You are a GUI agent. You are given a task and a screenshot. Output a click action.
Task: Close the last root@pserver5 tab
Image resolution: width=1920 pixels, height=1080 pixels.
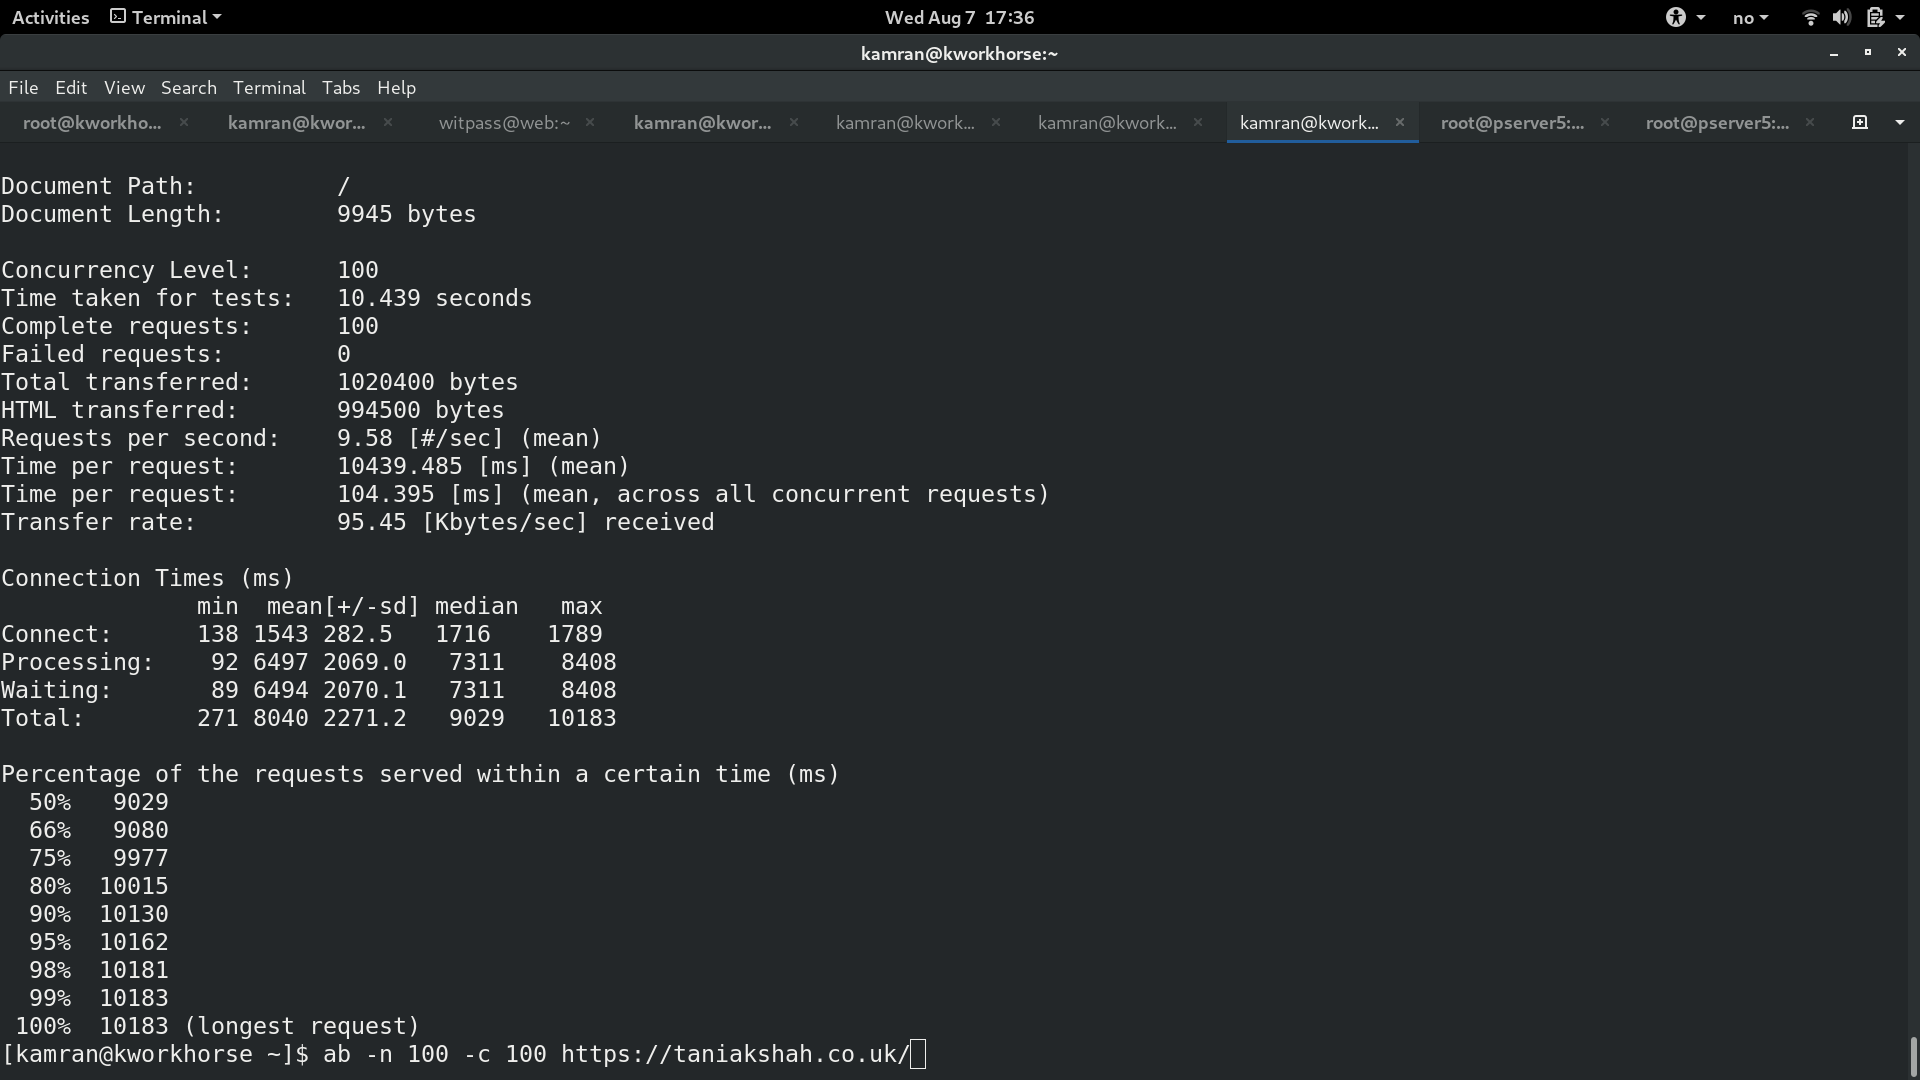(1810, 122)
